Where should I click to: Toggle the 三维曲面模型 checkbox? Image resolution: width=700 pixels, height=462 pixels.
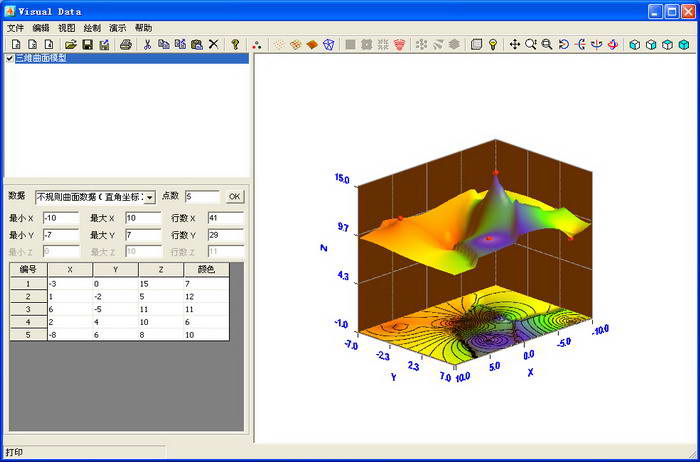click(10, 59)
